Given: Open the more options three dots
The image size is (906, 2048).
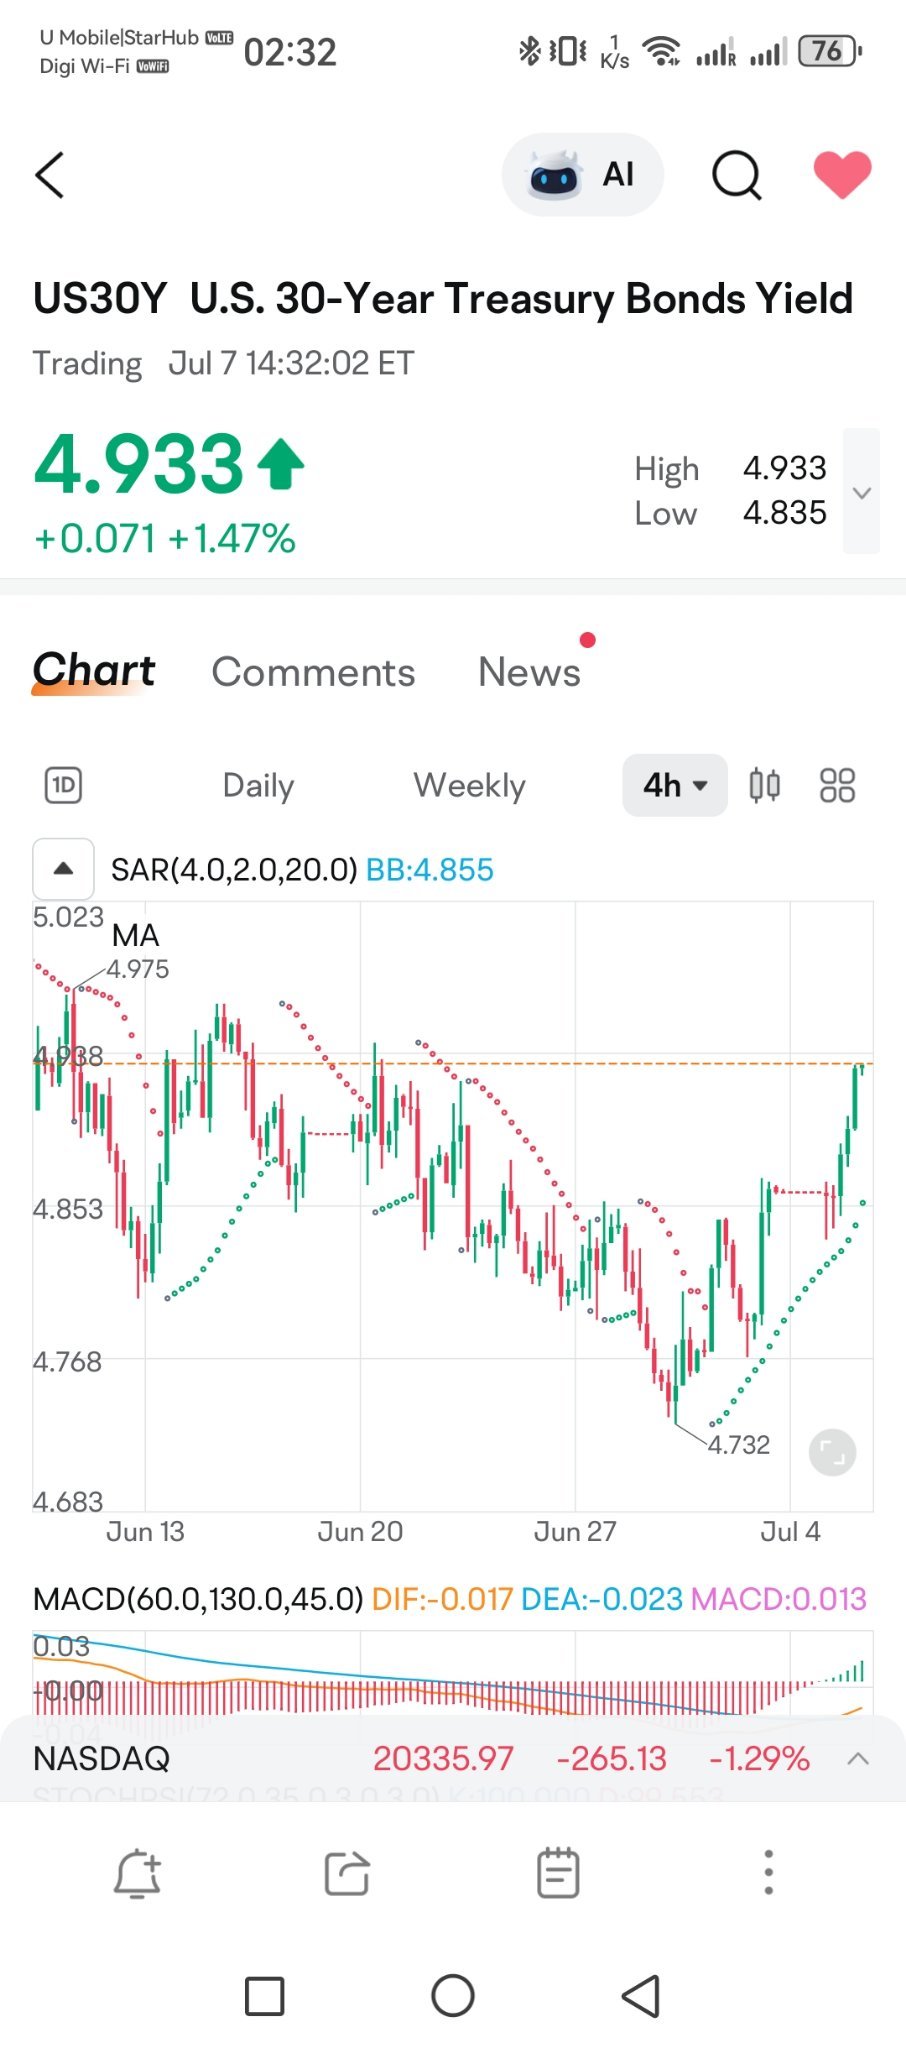Looking at the screenshot, I should [x=768, y=1872].
